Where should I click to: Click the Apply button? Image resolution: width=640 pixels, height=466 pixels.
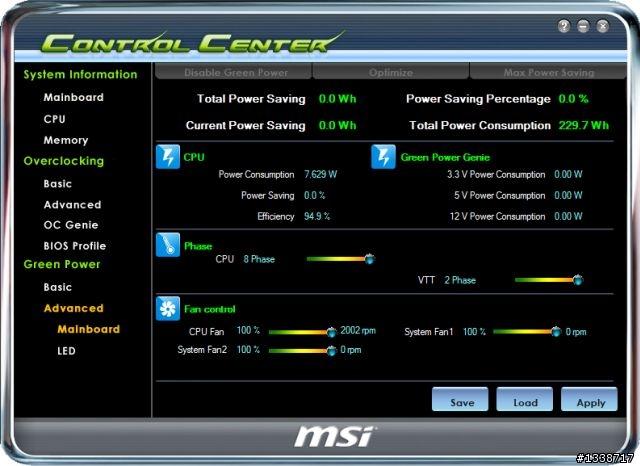point(589,399)
